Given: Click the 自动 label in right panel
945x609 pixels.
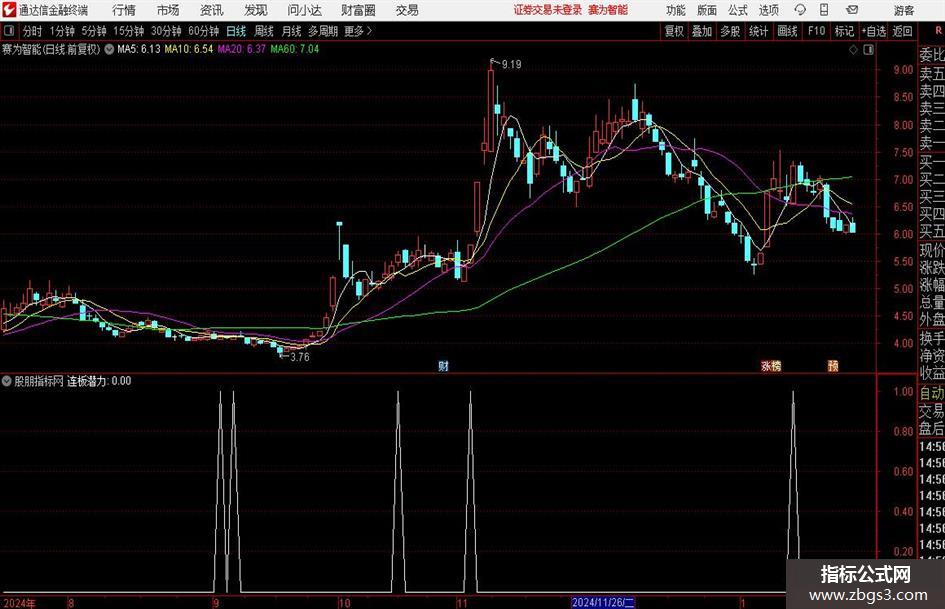Looking at the screenshot, I should (x=932, y=393).
